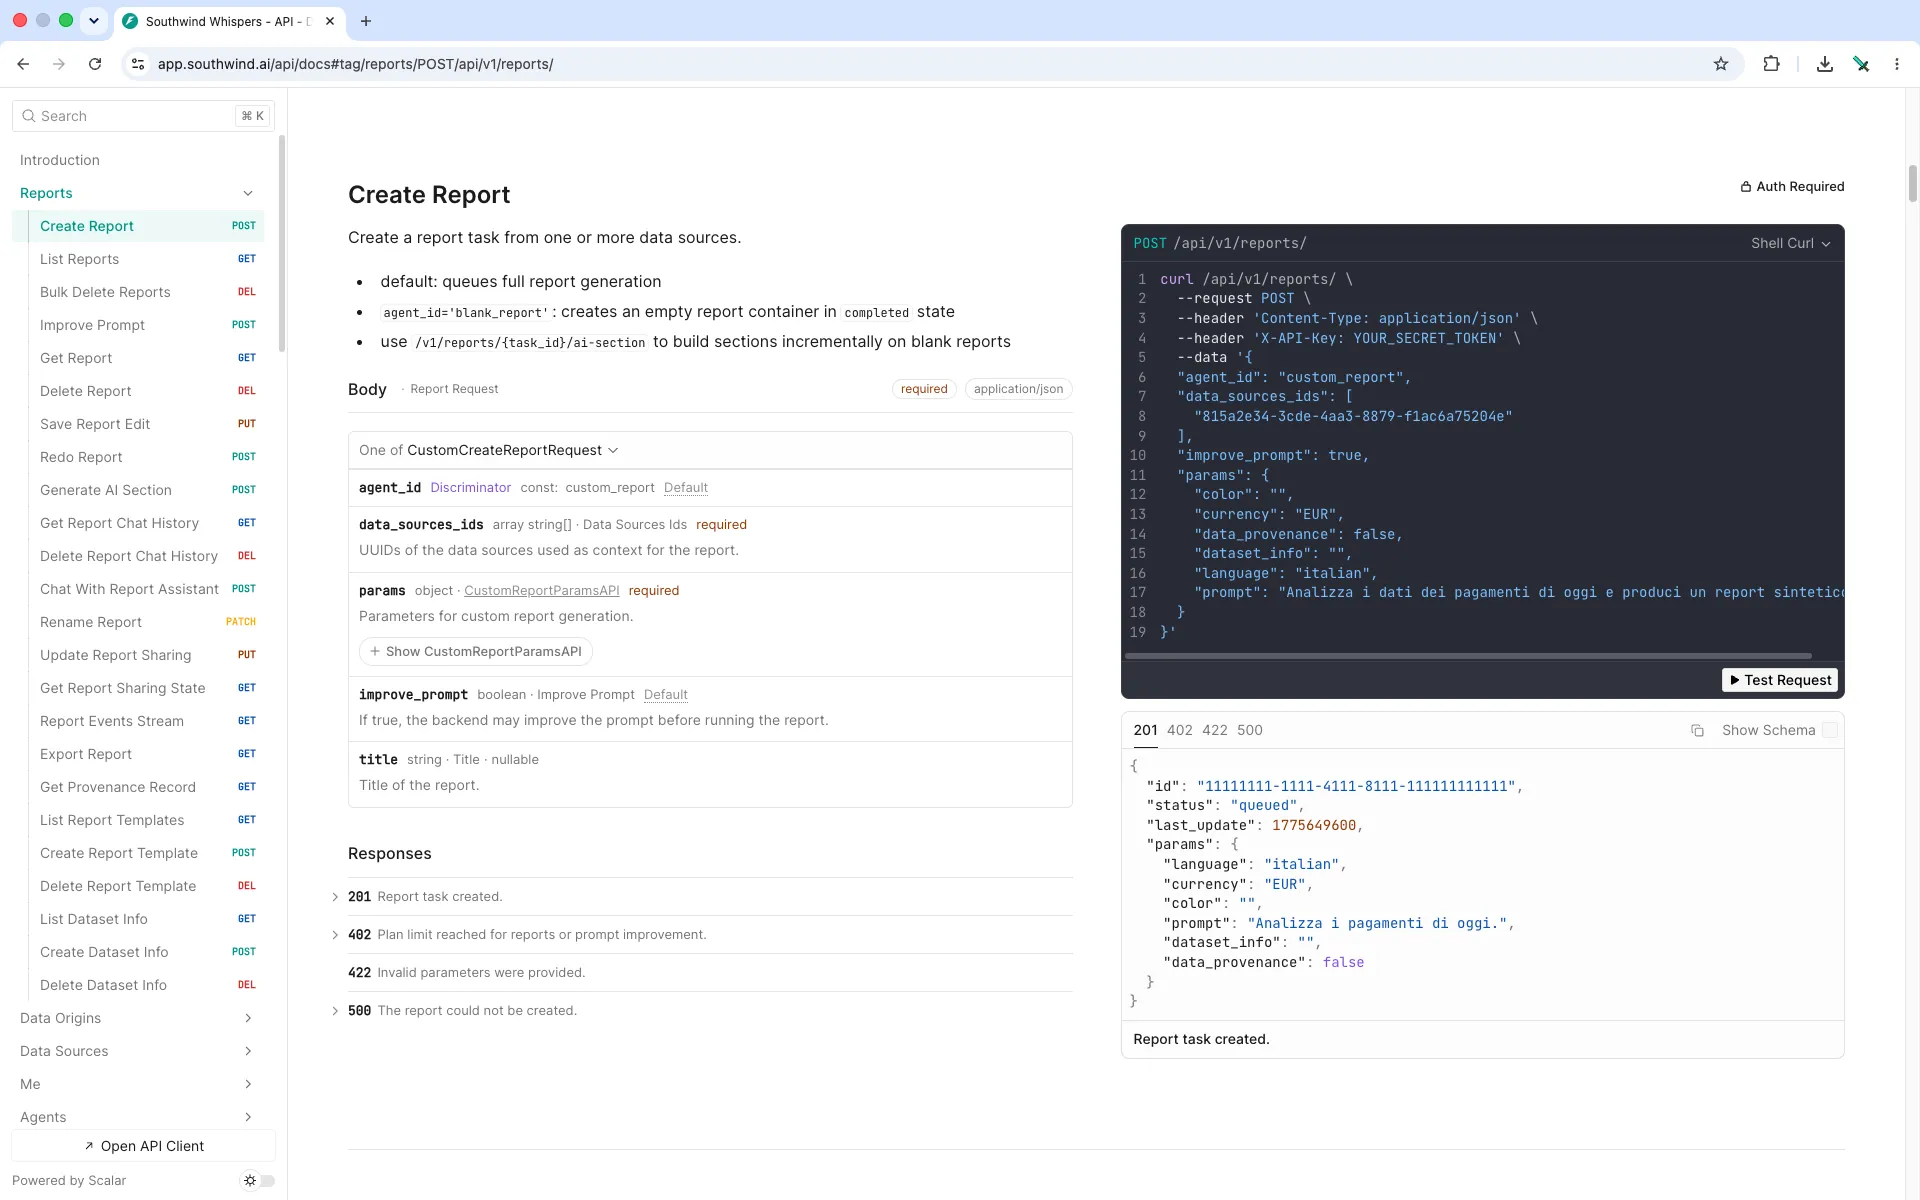The image size is (1920, 1200).
Task: Open the tab search dropdown arrow
Action: 94,21
